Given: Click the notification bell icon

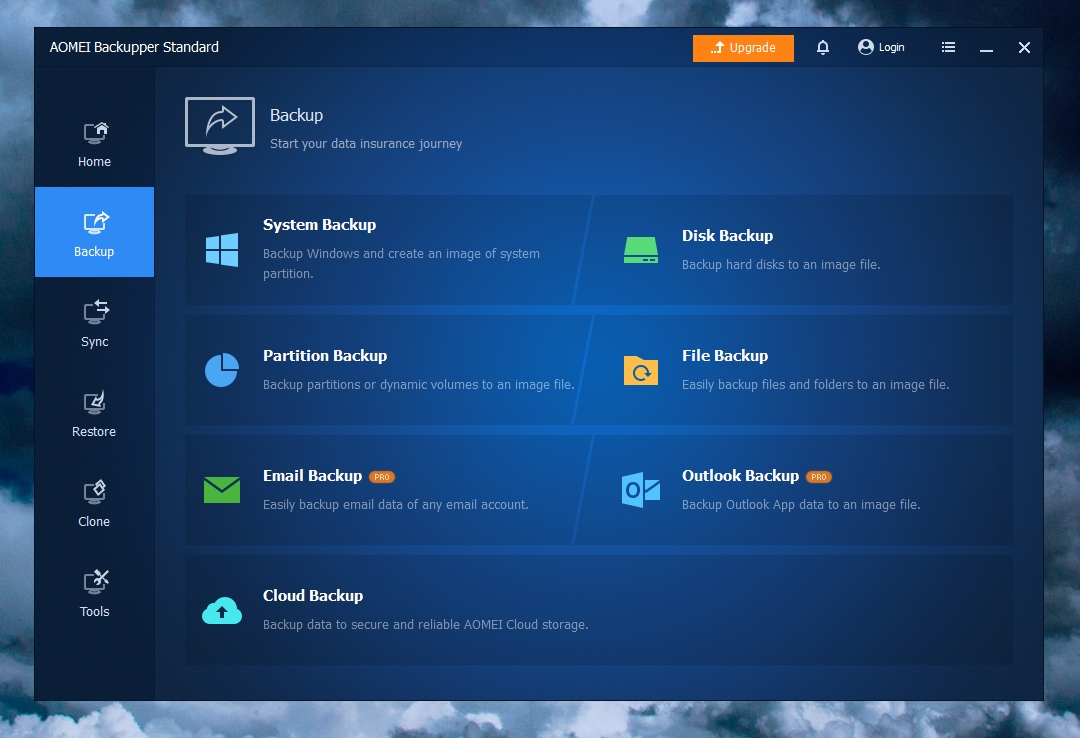Looking at the screenshot, I should (x=822, y=48).
